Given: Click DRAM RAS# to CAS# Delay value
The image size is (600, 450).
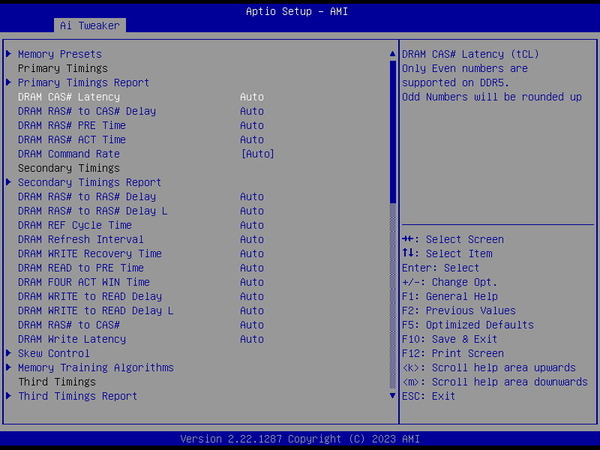Looking at the screenshot, I should [252, 111].
